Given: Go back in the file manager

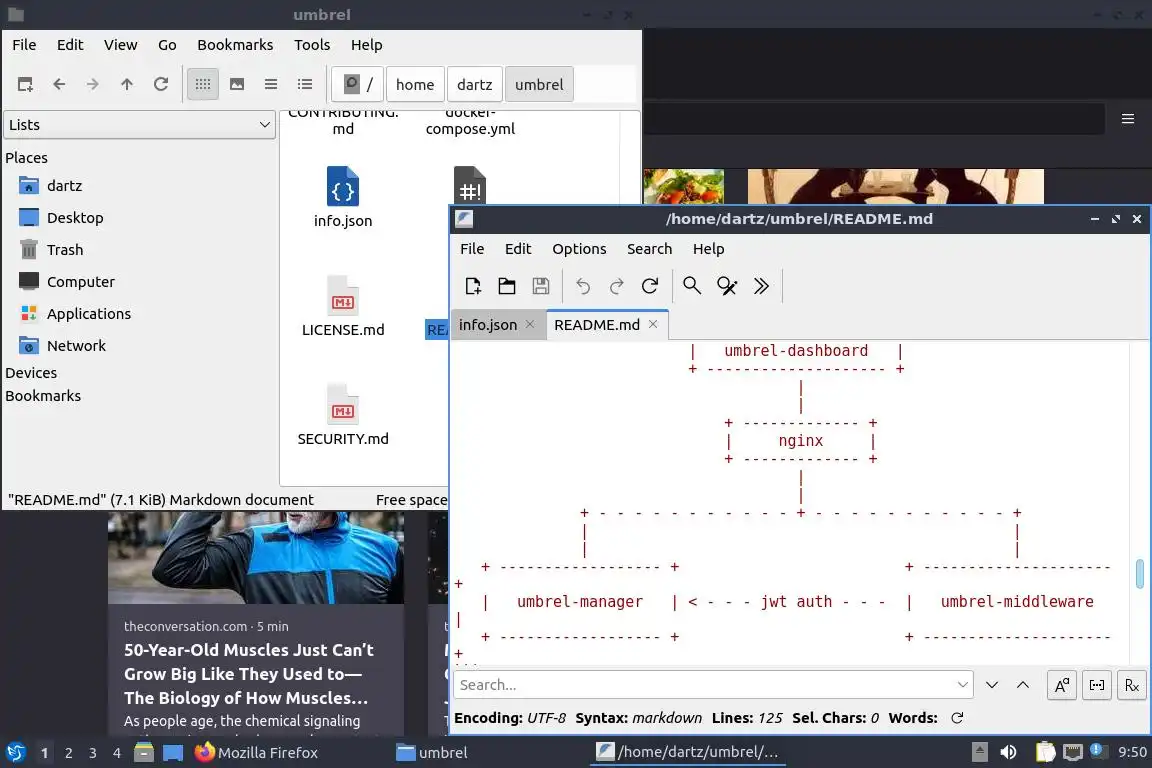Looking at the screenshot, I should pyautogui.click(x=60, y=85).
